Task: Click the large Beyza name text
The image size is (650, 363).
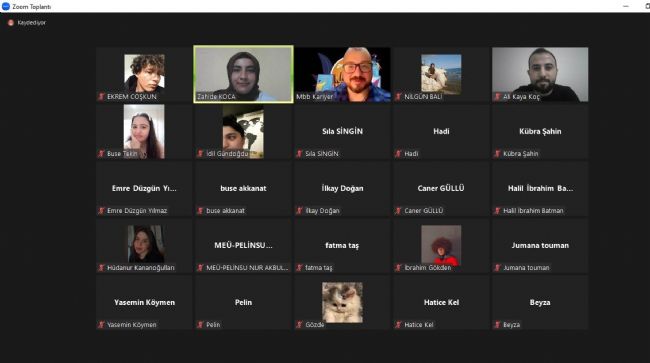Action: coord(540,302)
